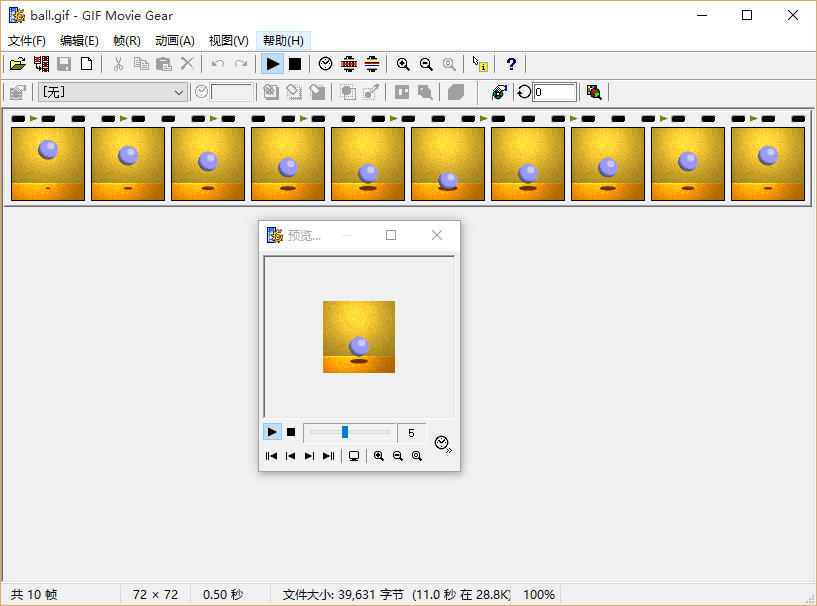Jump to first frame in preview
817x606 pixels.
tap(271, 456)
